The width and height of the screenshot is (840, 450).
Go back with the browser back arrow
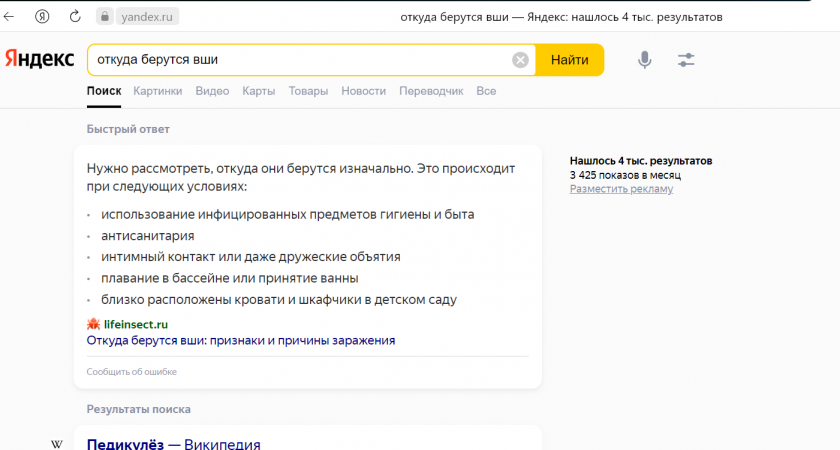coord(9,17)
